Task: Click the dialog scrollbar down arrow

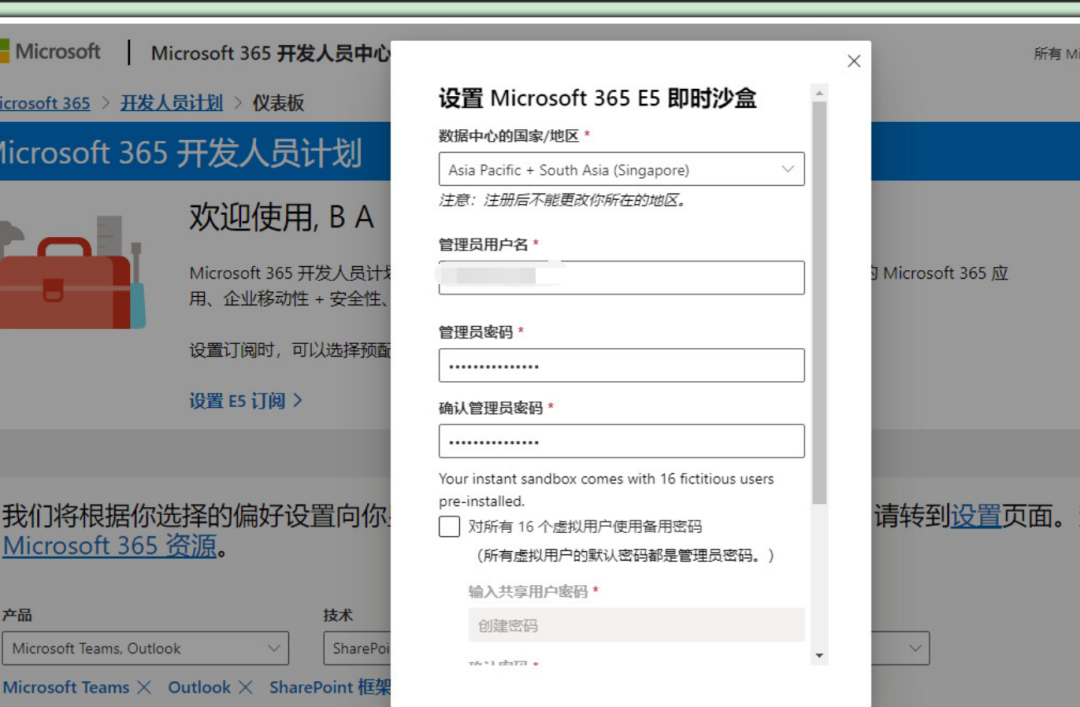Action: 819,655
